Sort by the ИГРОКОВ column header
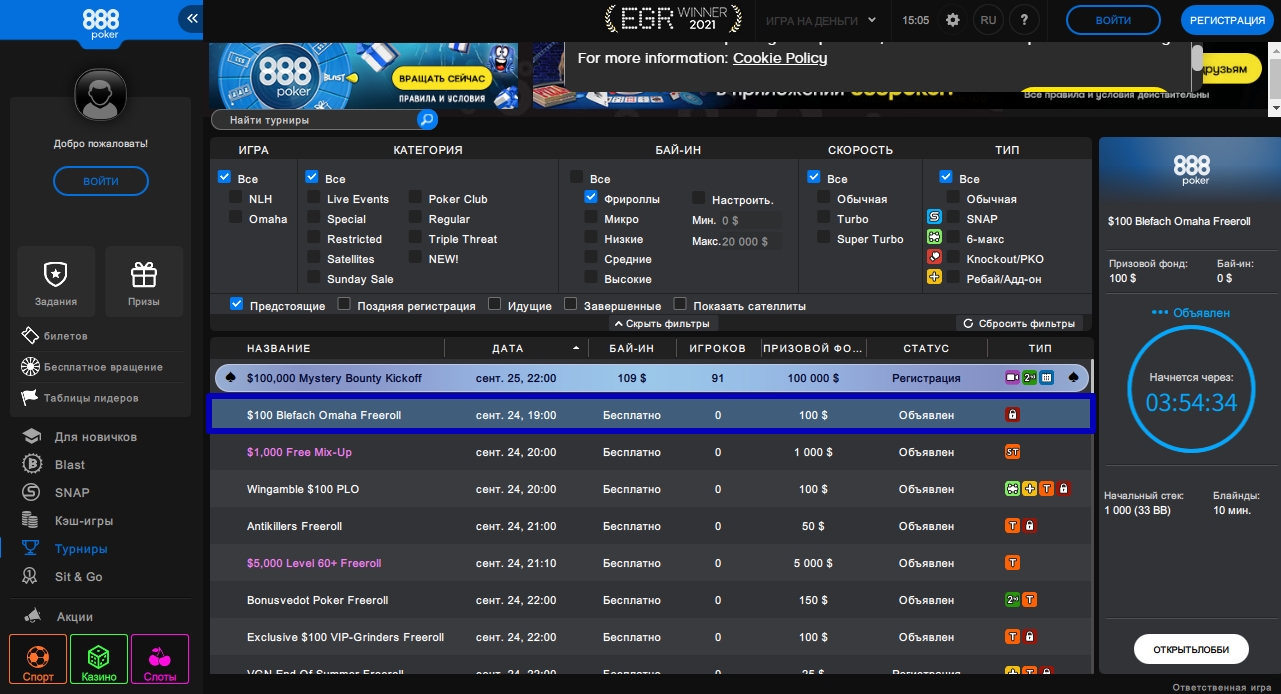This screenshot has height=694, width=1281. coord(718,348)
